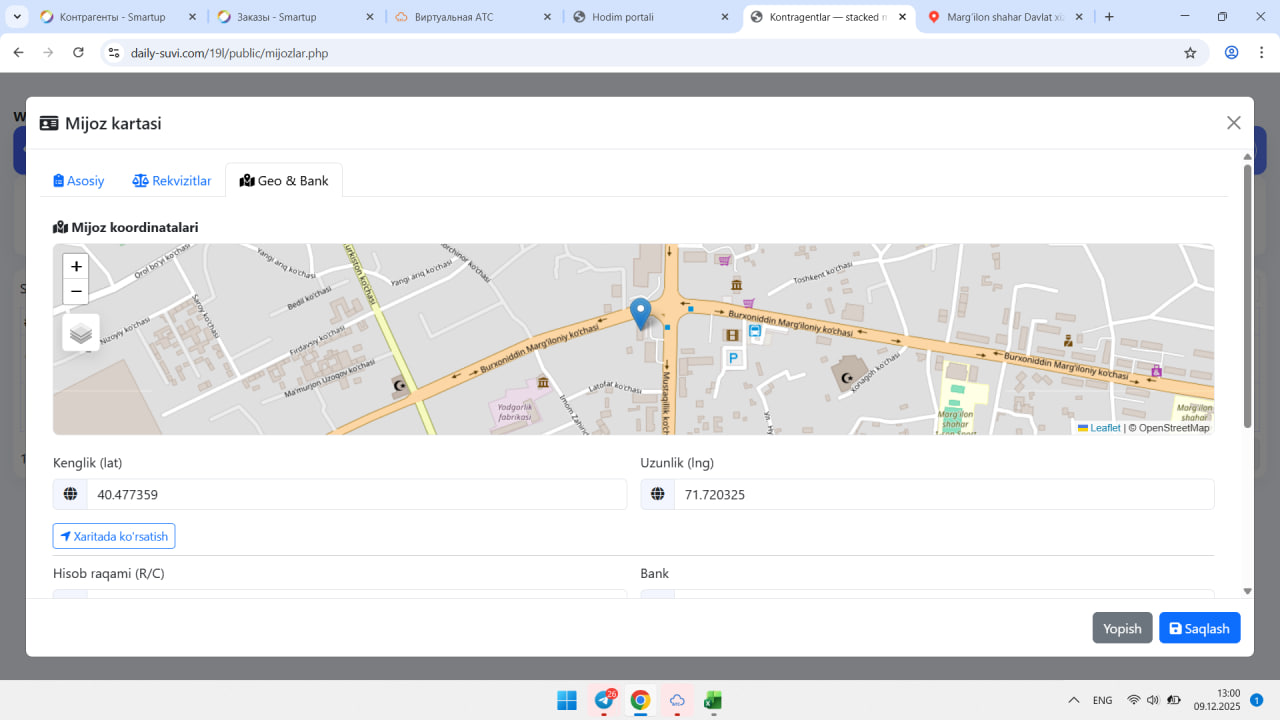Show hidden system tray icons
Viewport: 1280px width, 720px height.
coord(1074,700)
